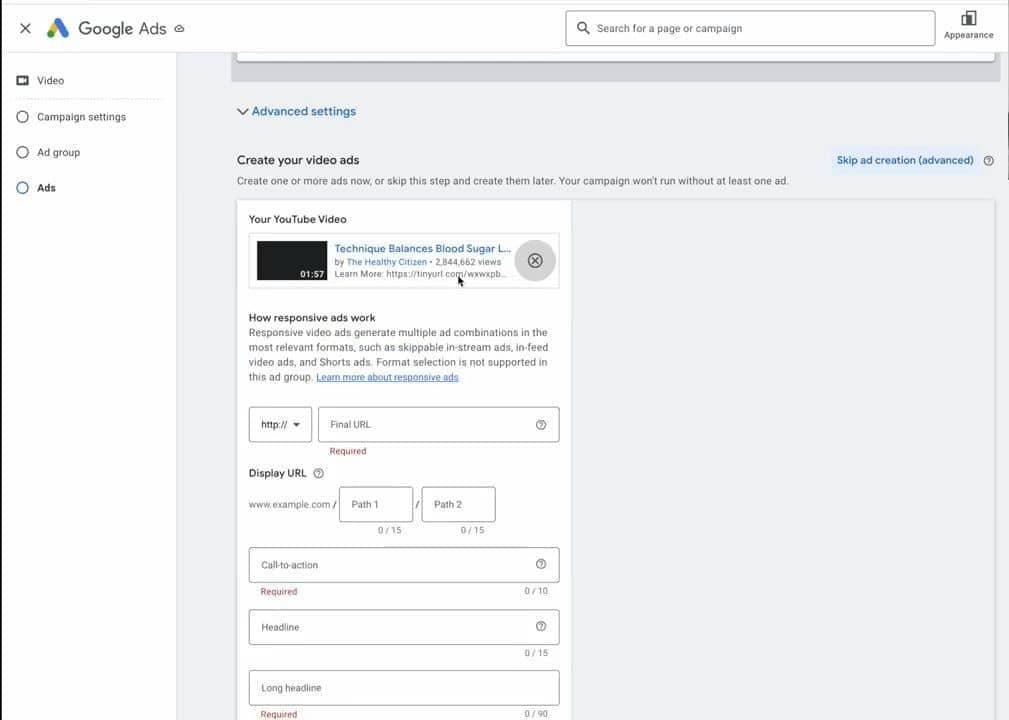Open the http:// protocol dropdown
The image size is (1009, 720).
[x=280, y=424]
